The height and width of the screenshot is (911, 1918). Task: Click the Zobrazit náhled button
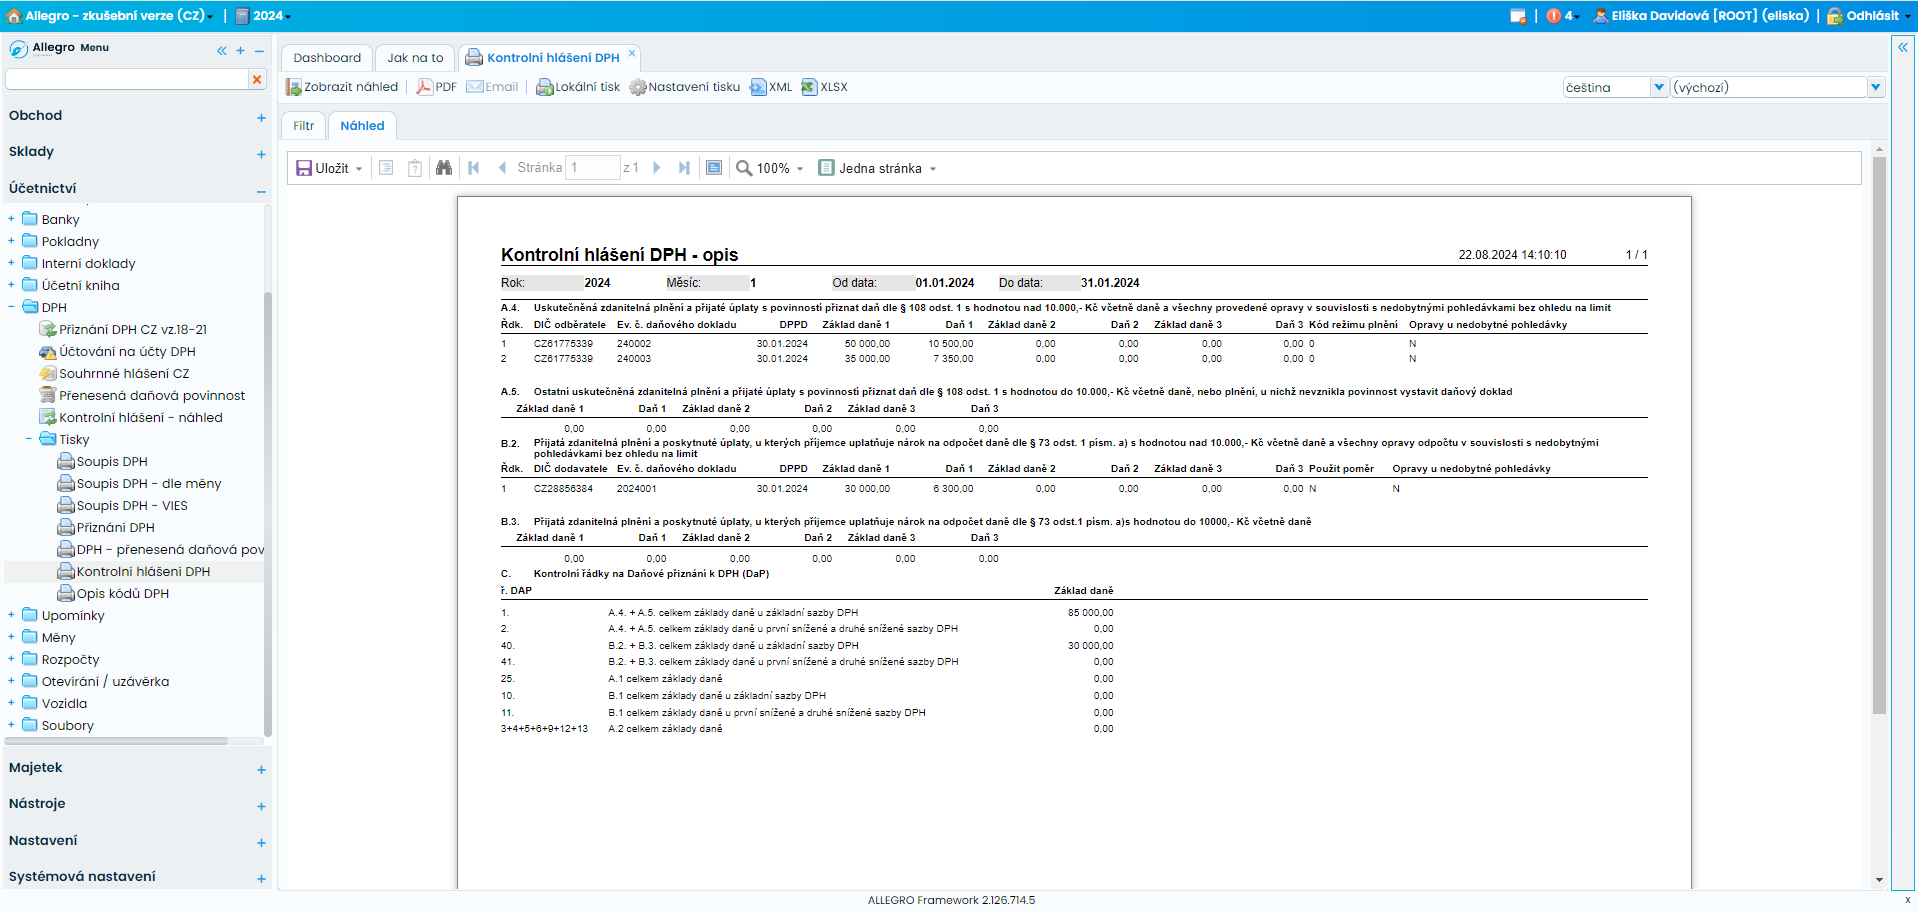click(342, 87)
